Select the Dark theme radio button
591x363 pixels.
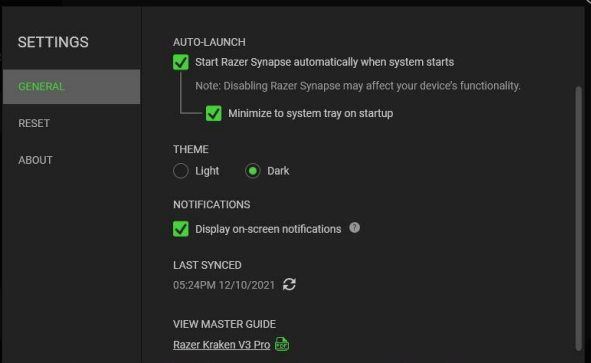coord(253,171)
